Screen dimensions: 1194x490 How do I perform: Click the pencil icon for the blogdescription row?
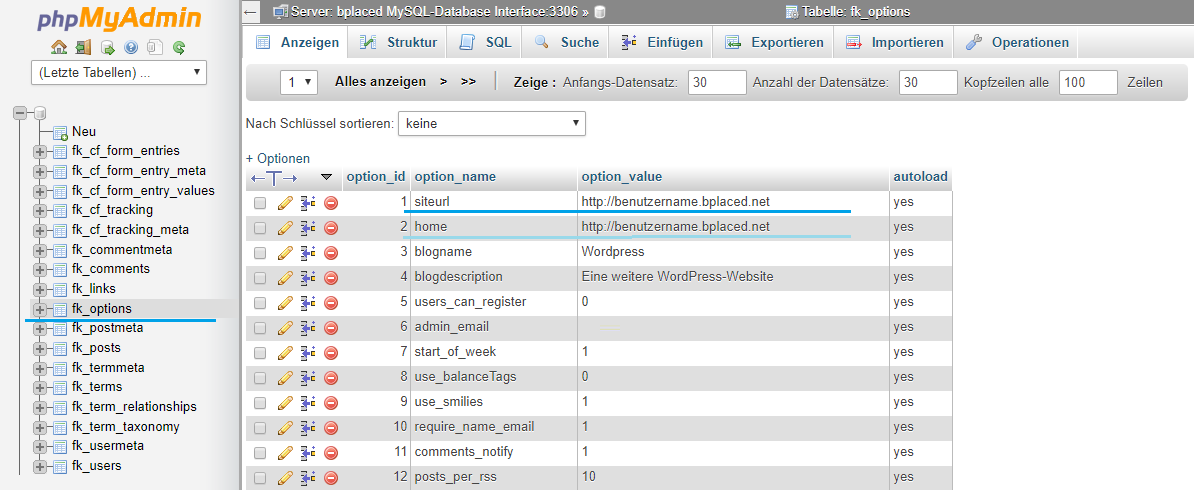point(285,277)
